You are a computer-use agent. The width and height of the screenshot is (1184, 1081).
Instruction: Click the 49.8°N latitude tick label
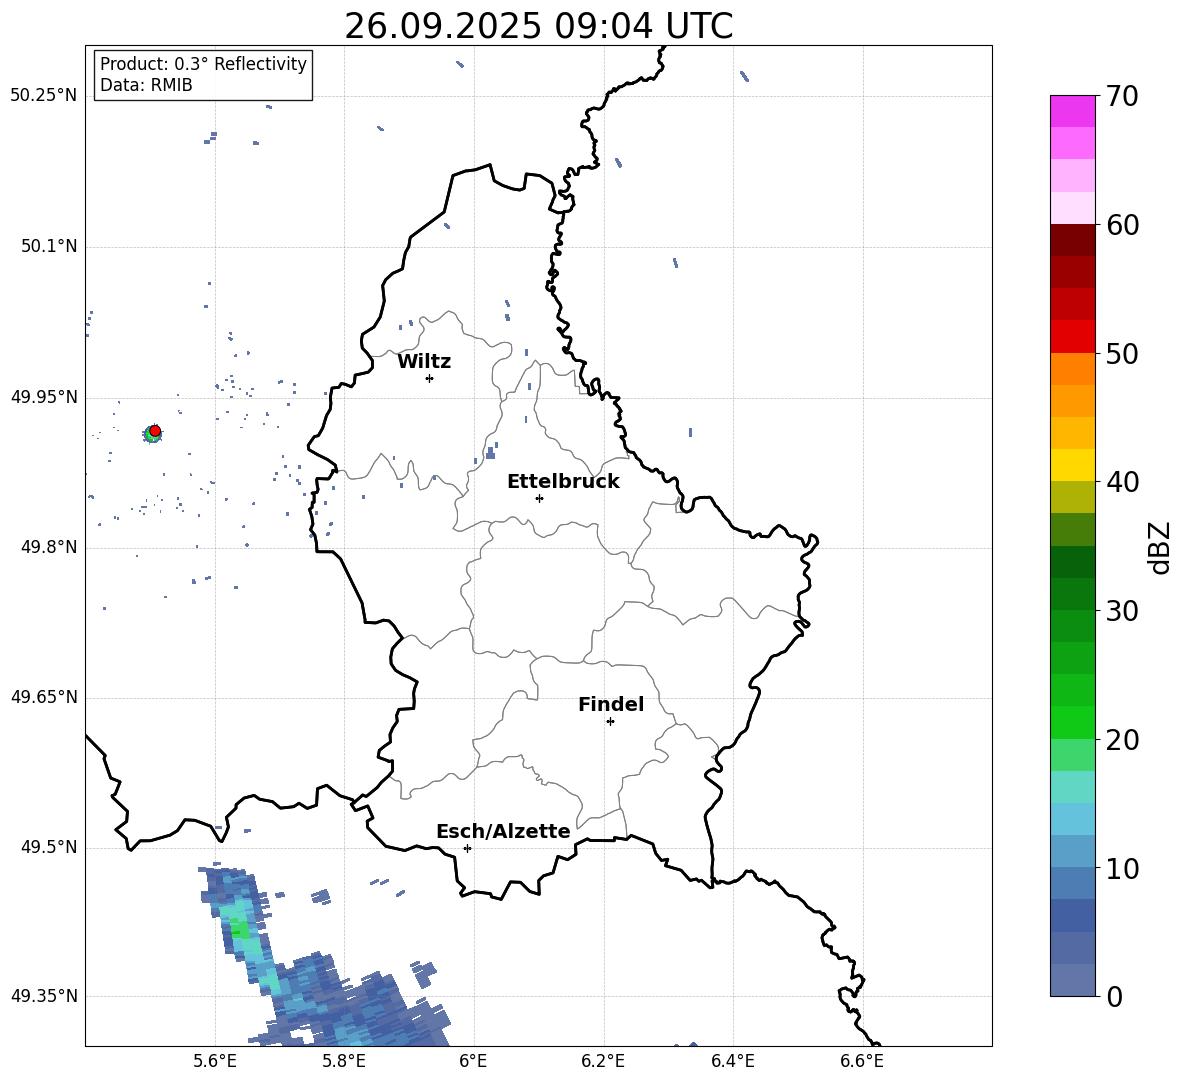coord(48,547)
